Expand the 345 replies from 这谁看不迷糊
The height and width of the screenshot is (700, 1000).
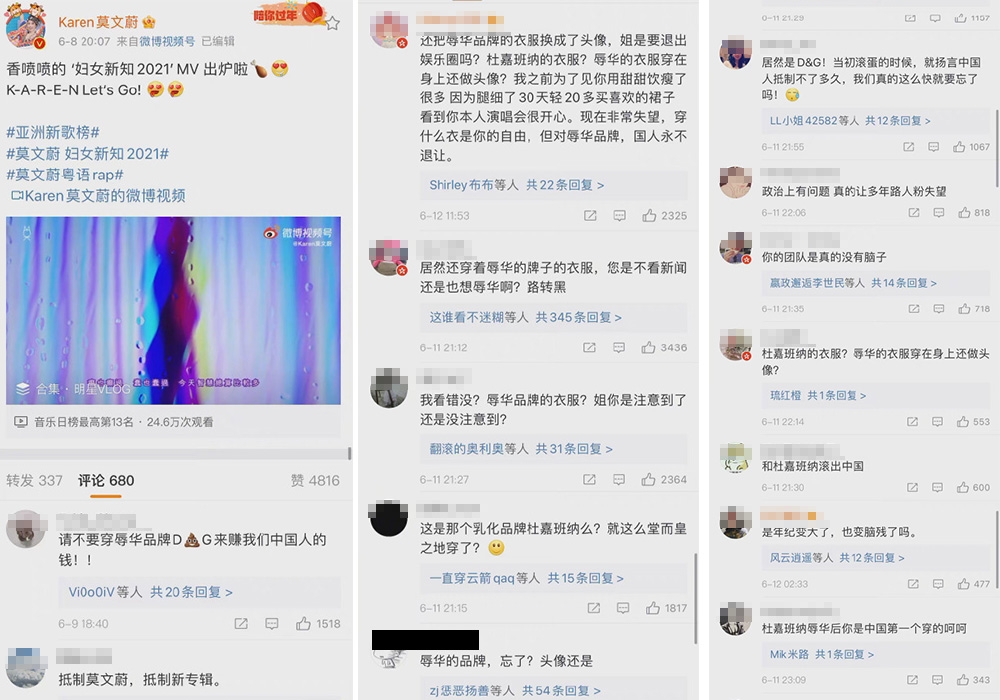point(526,317)
